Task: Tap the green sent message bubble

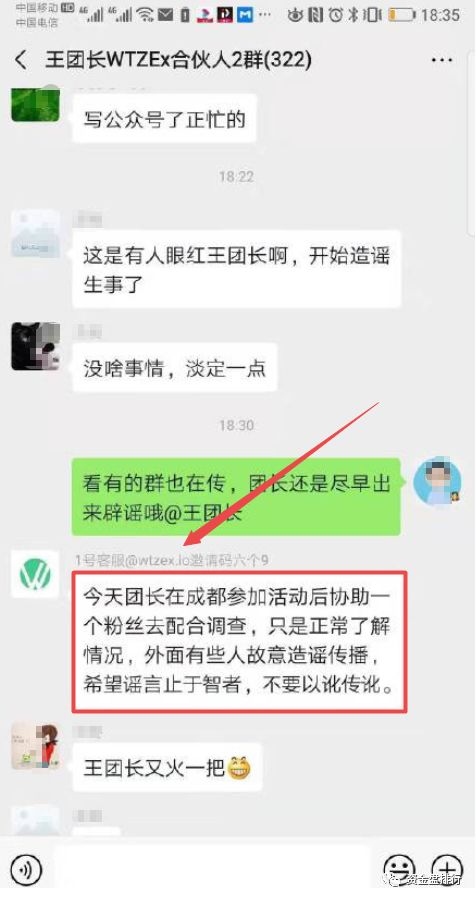Action: [236, 496]
